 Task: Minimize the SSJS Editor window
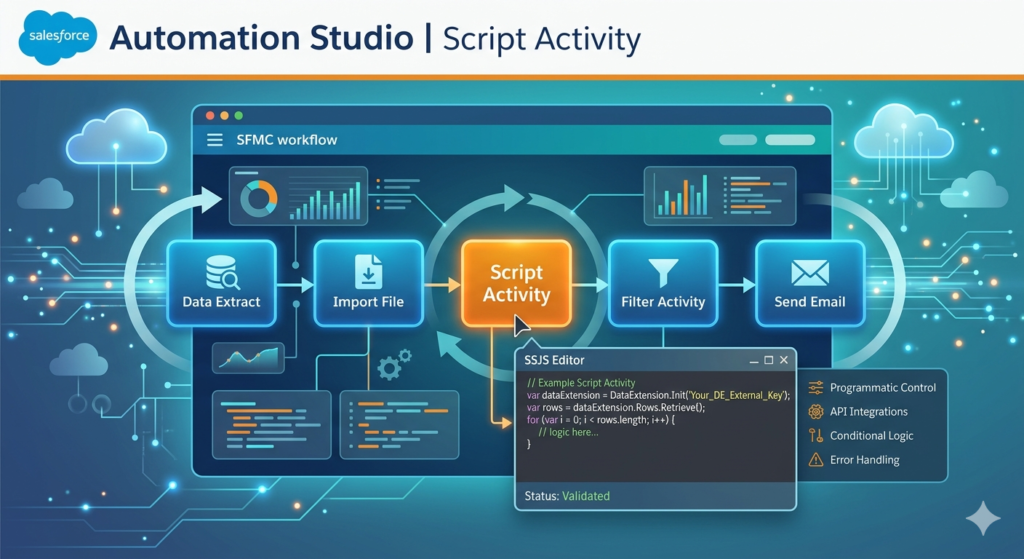[754, 360]
